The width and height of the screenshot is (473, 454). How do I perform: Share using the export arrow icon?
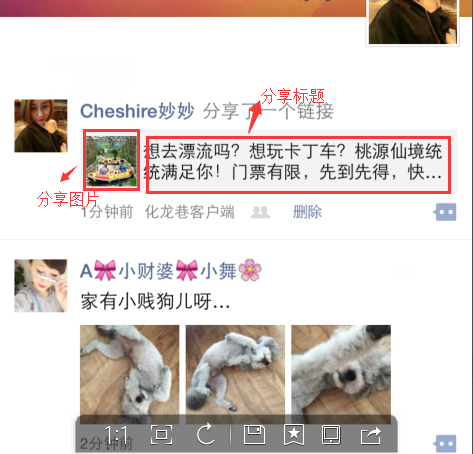click(x=371, y=435)
